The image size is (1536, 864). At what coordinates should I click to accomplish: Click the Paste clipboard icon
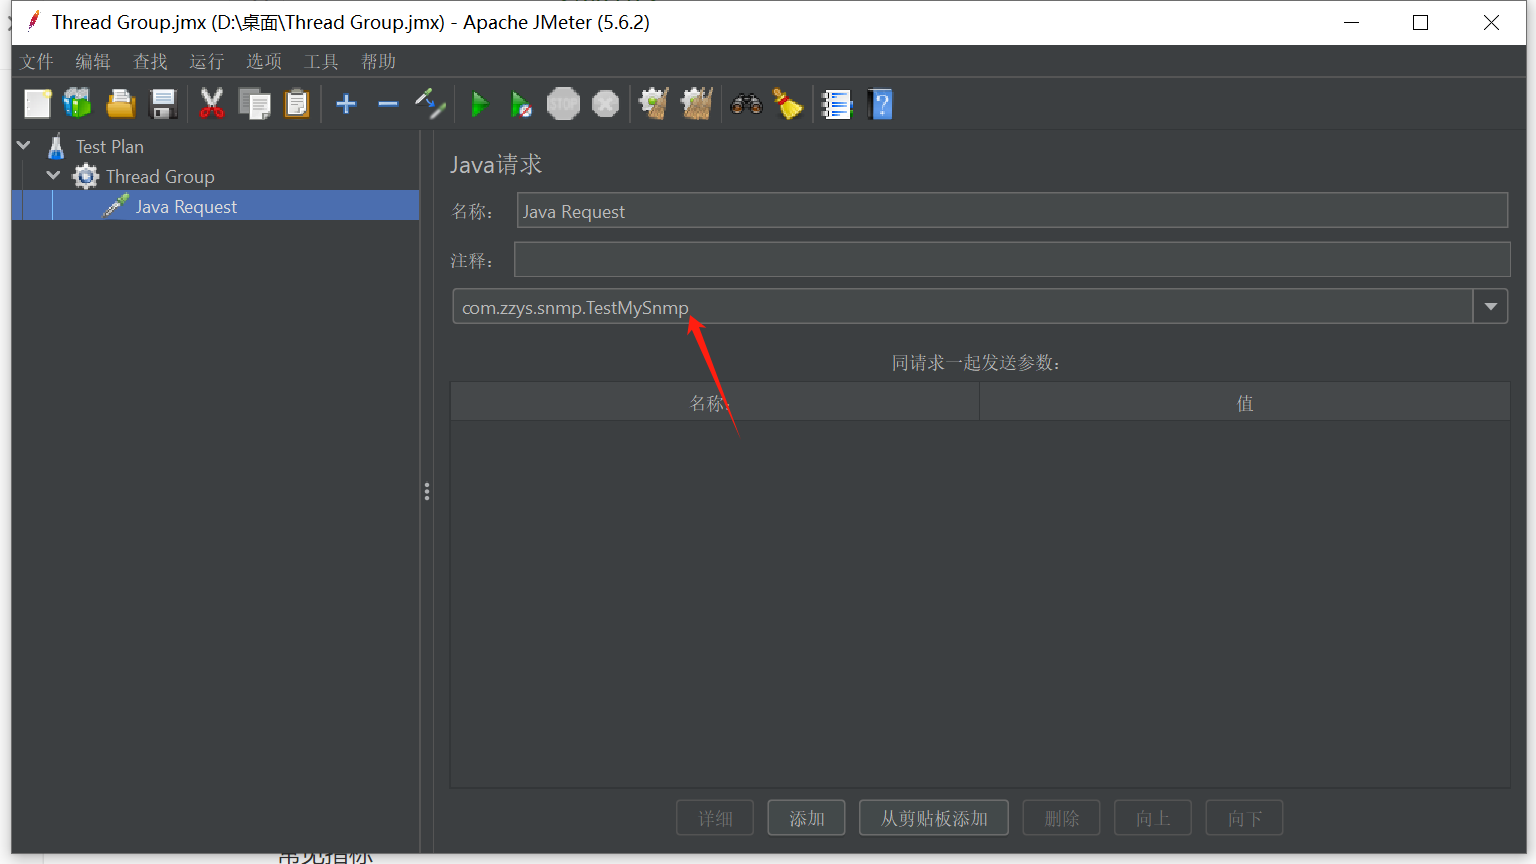[297, 104]
